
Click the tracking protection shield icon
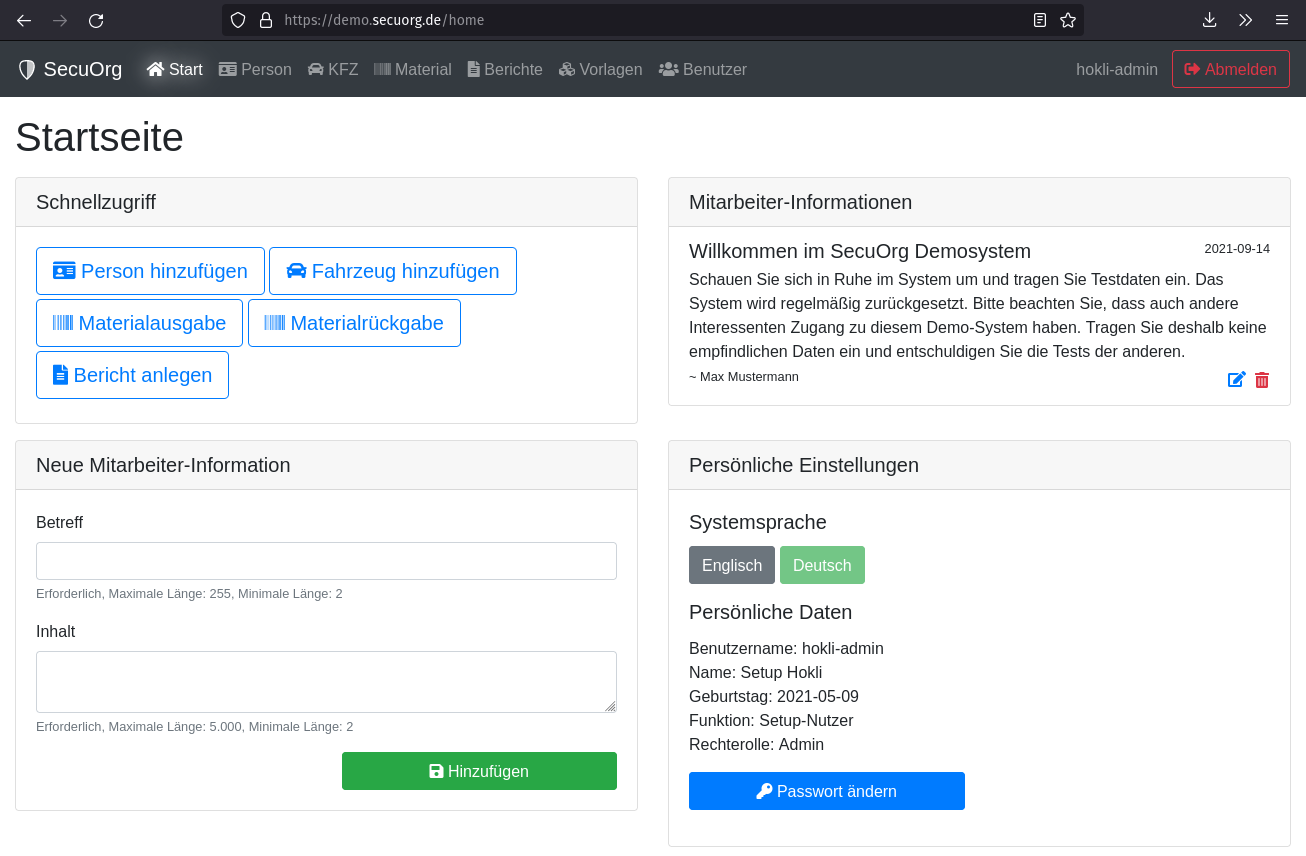238,20
